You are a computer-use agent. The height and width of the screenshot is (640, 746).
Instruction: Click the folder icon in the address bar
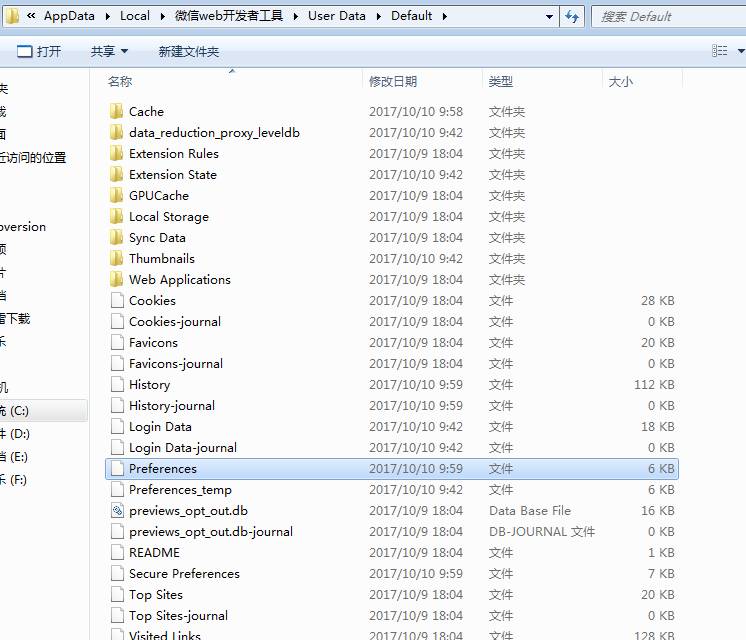(x=12, y=16)
